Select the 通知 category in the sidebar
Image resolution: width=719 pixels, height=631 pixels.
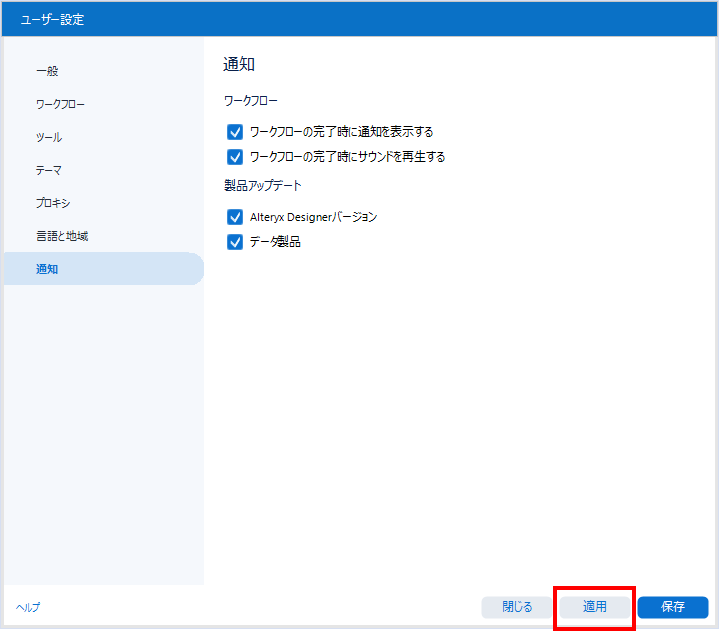pos(104,269)
